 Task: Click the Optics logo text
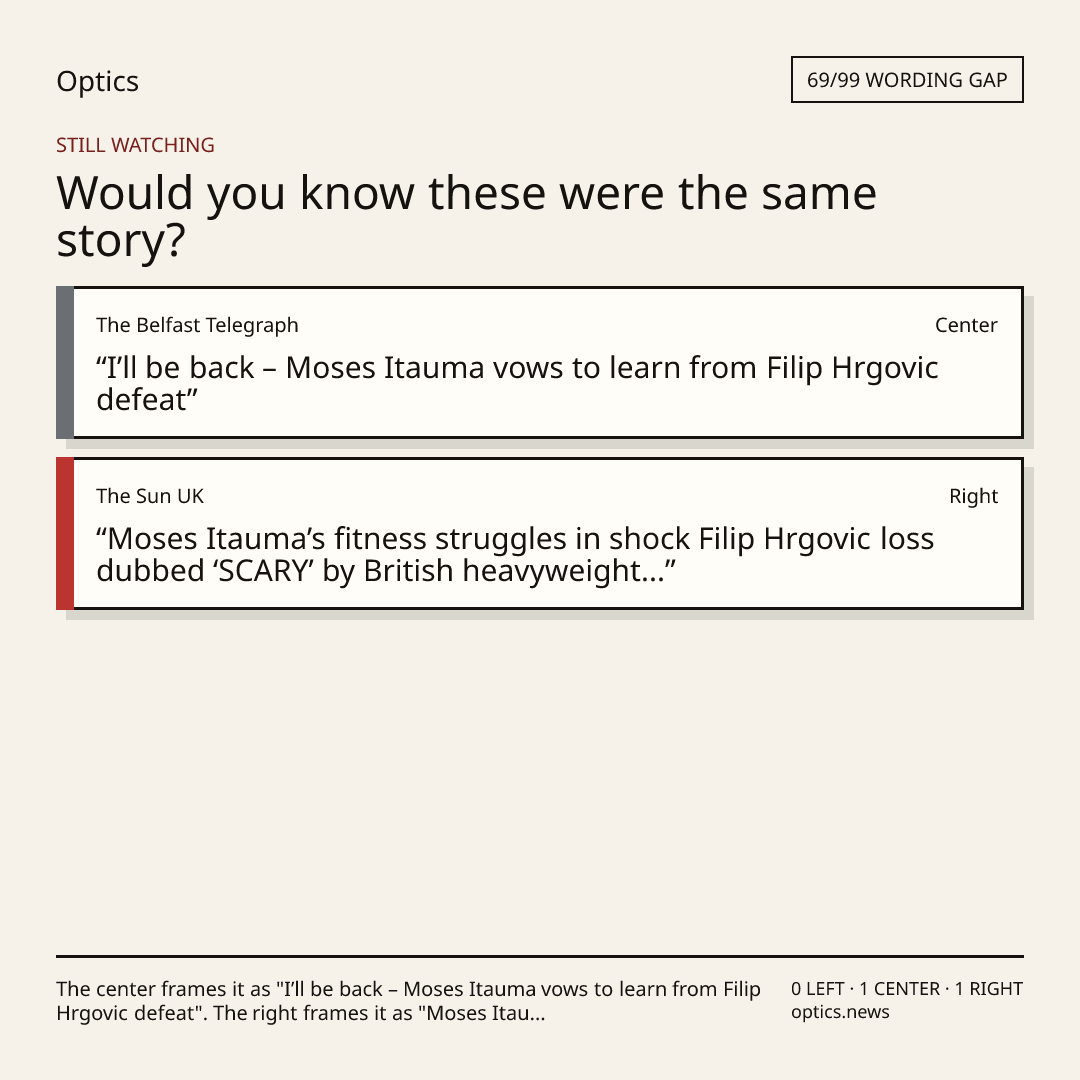pos(97,82)
